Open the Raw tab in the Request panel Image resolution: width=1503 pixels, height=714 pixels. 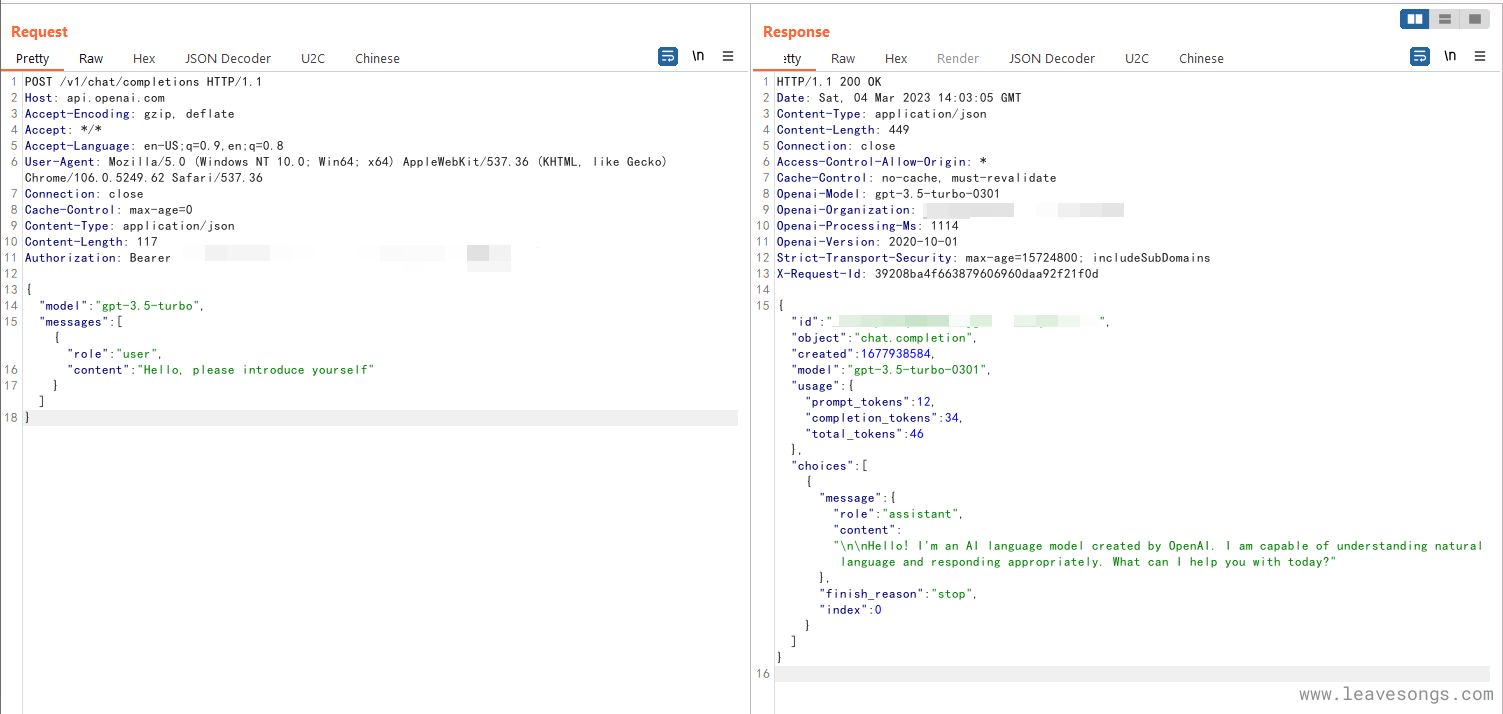click(91, 59)
